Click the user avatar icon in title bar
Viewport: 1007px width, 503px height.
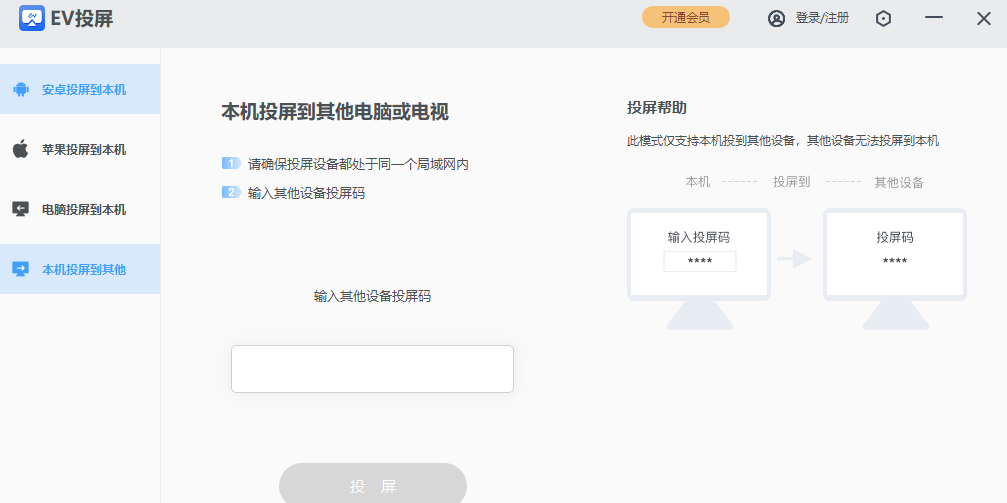click(x=776, y=18)
